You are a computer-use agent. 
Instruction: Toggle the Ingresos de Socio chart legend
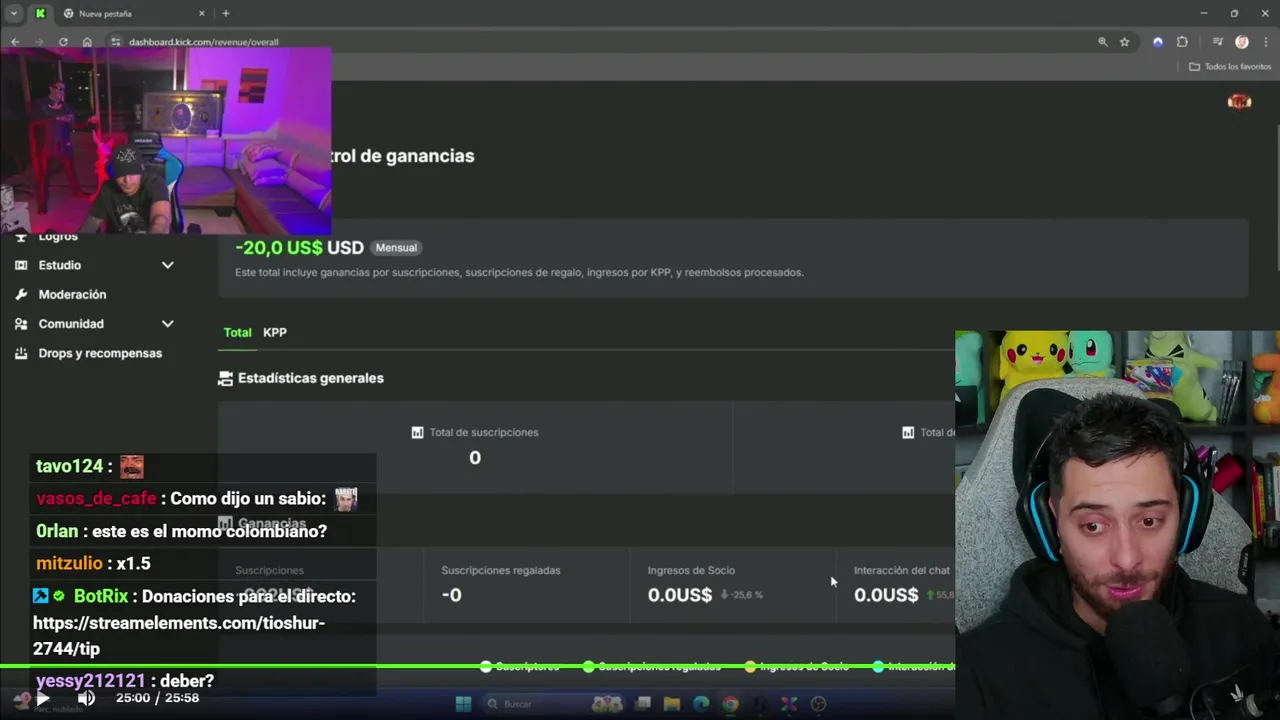point(798,666)
